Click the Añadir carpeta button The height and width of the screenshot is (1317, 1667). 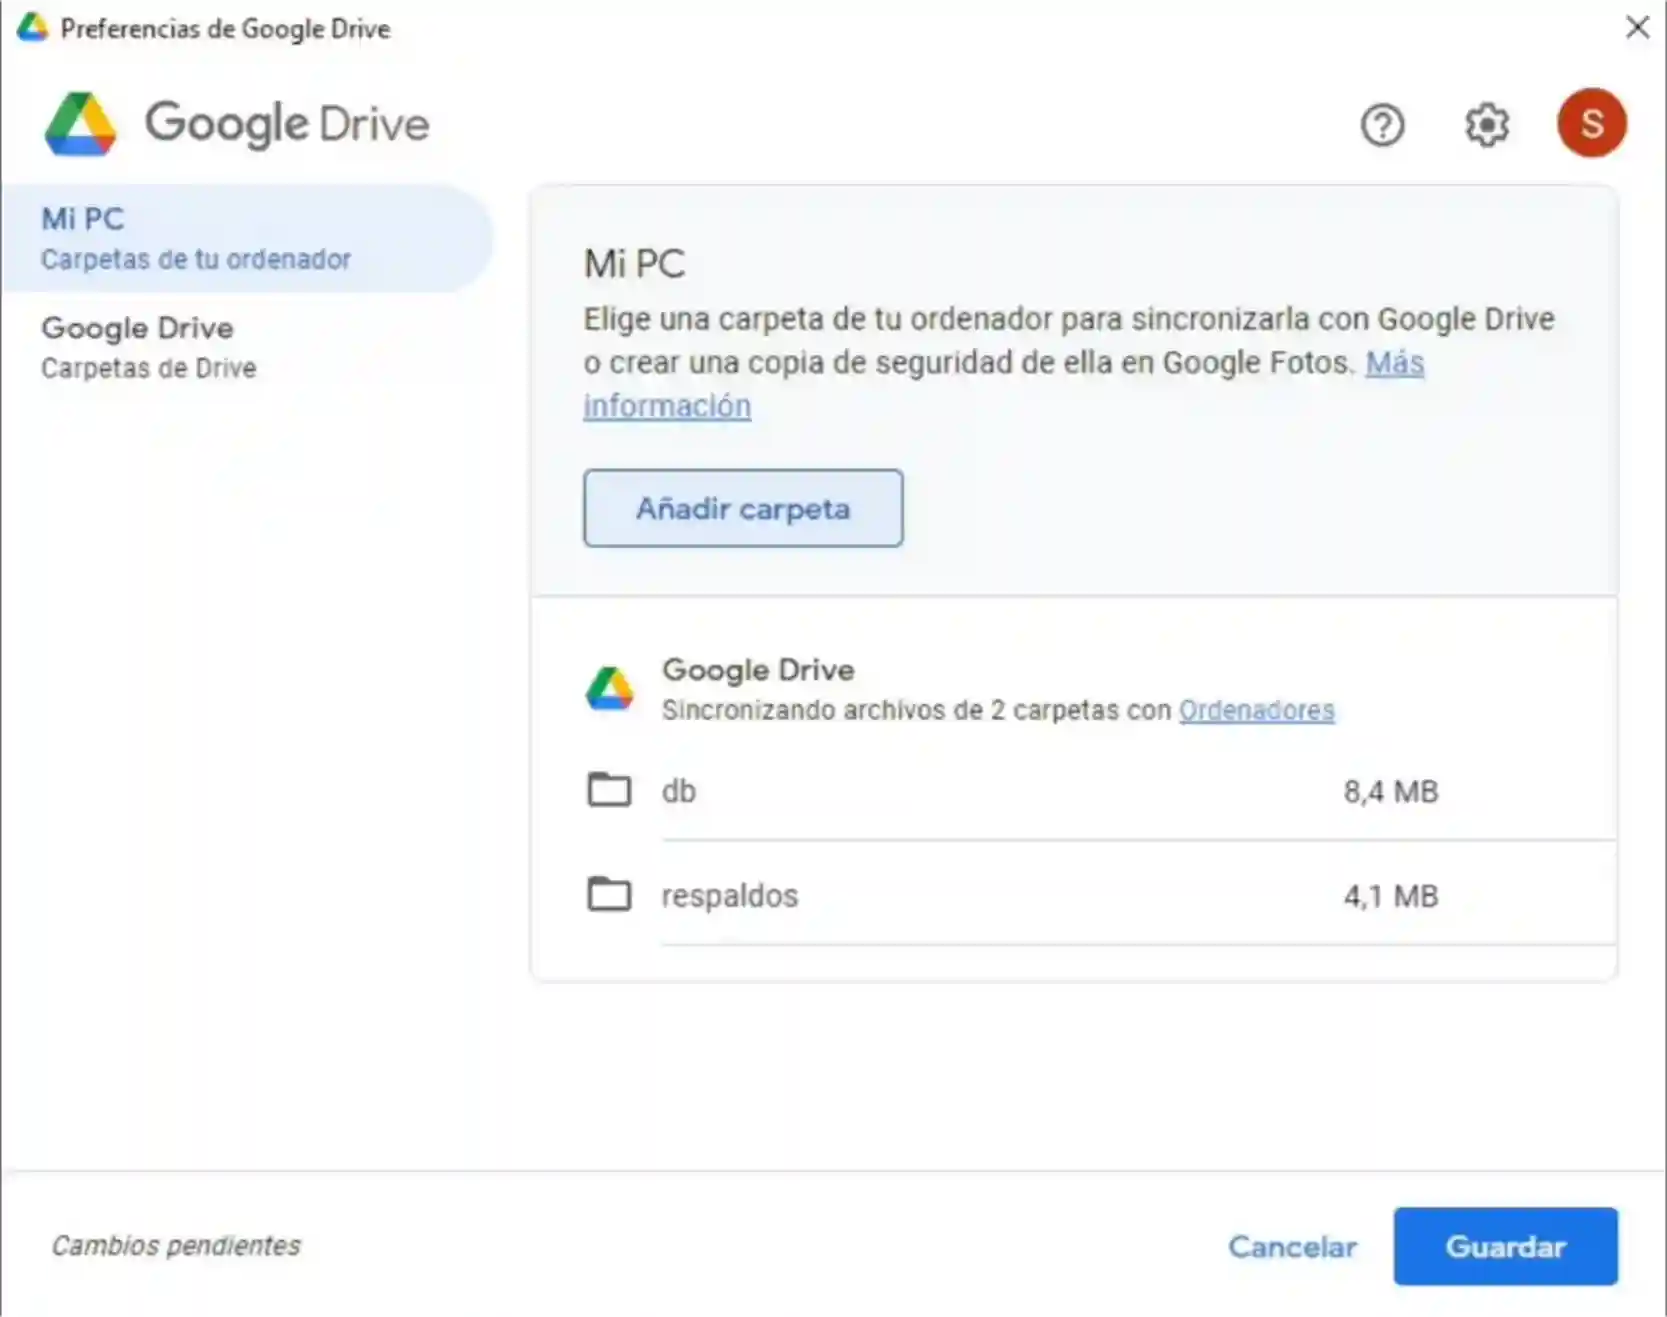coord(743,508)
